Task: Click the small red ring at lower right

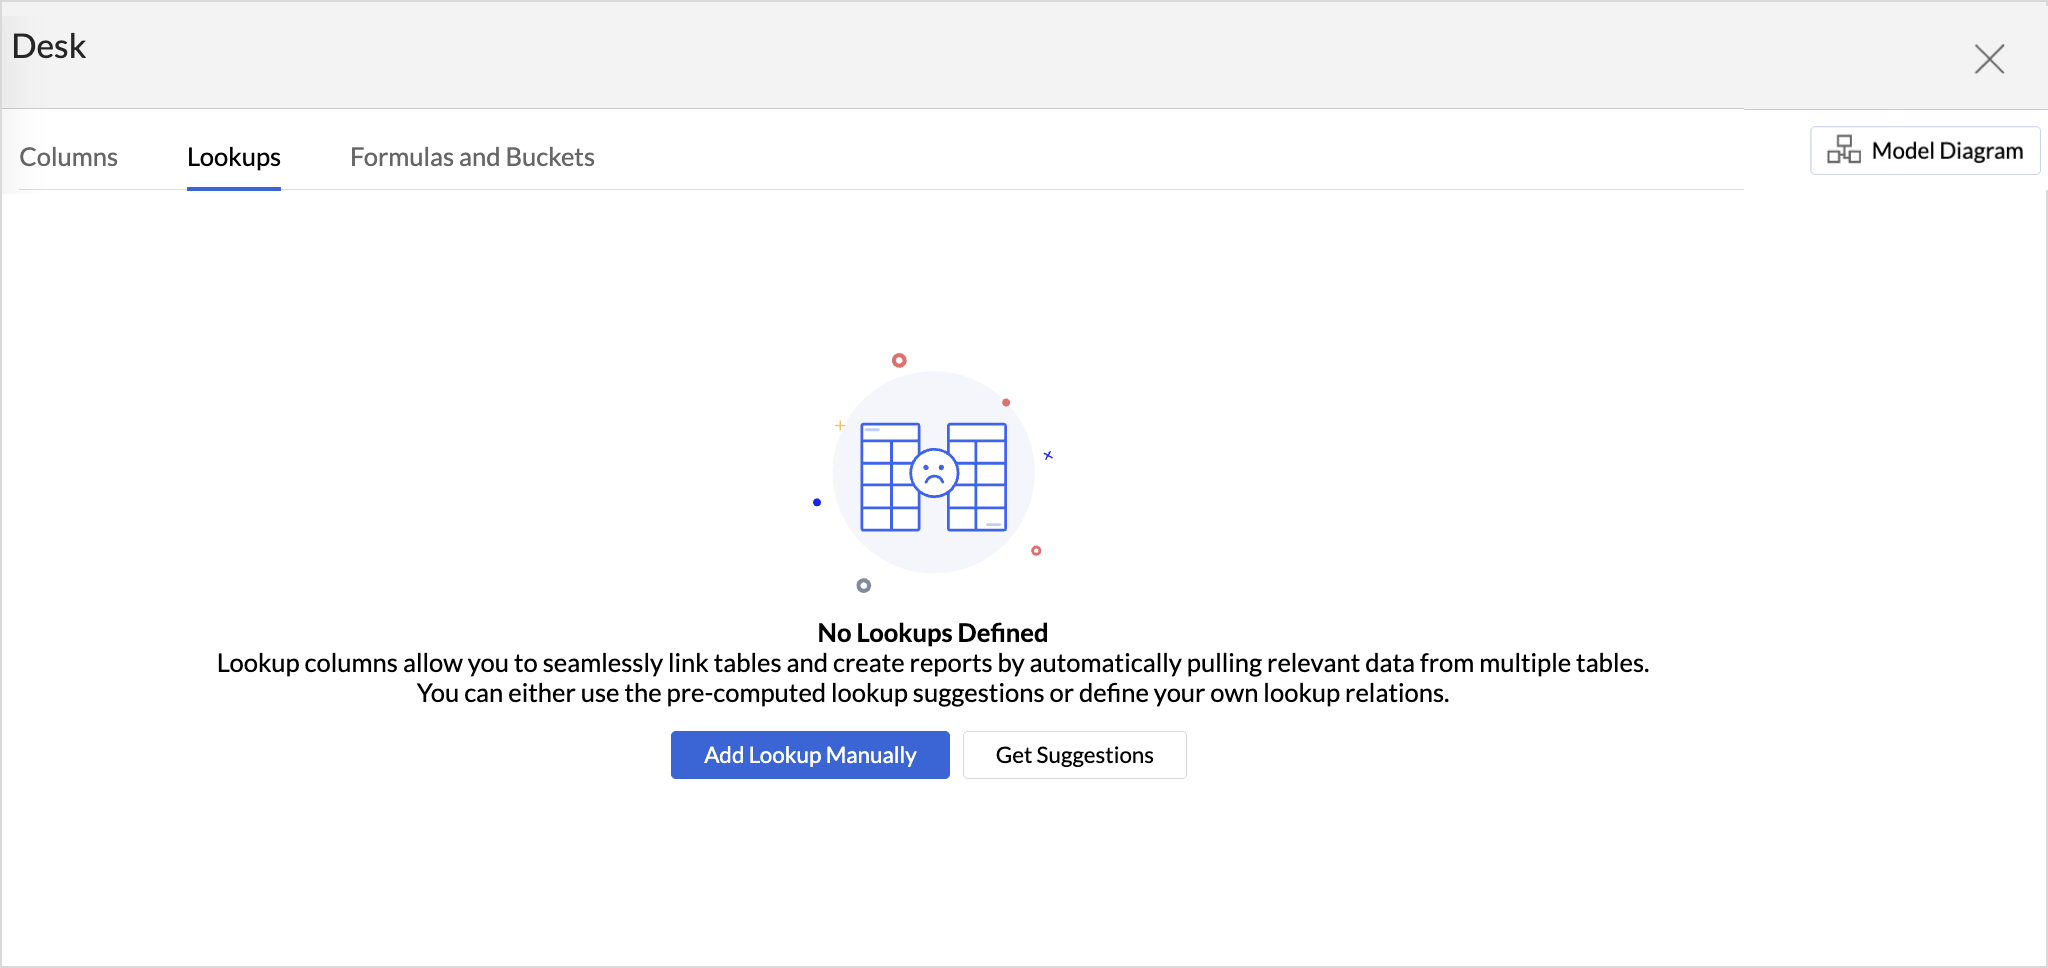Action: 1036,551
